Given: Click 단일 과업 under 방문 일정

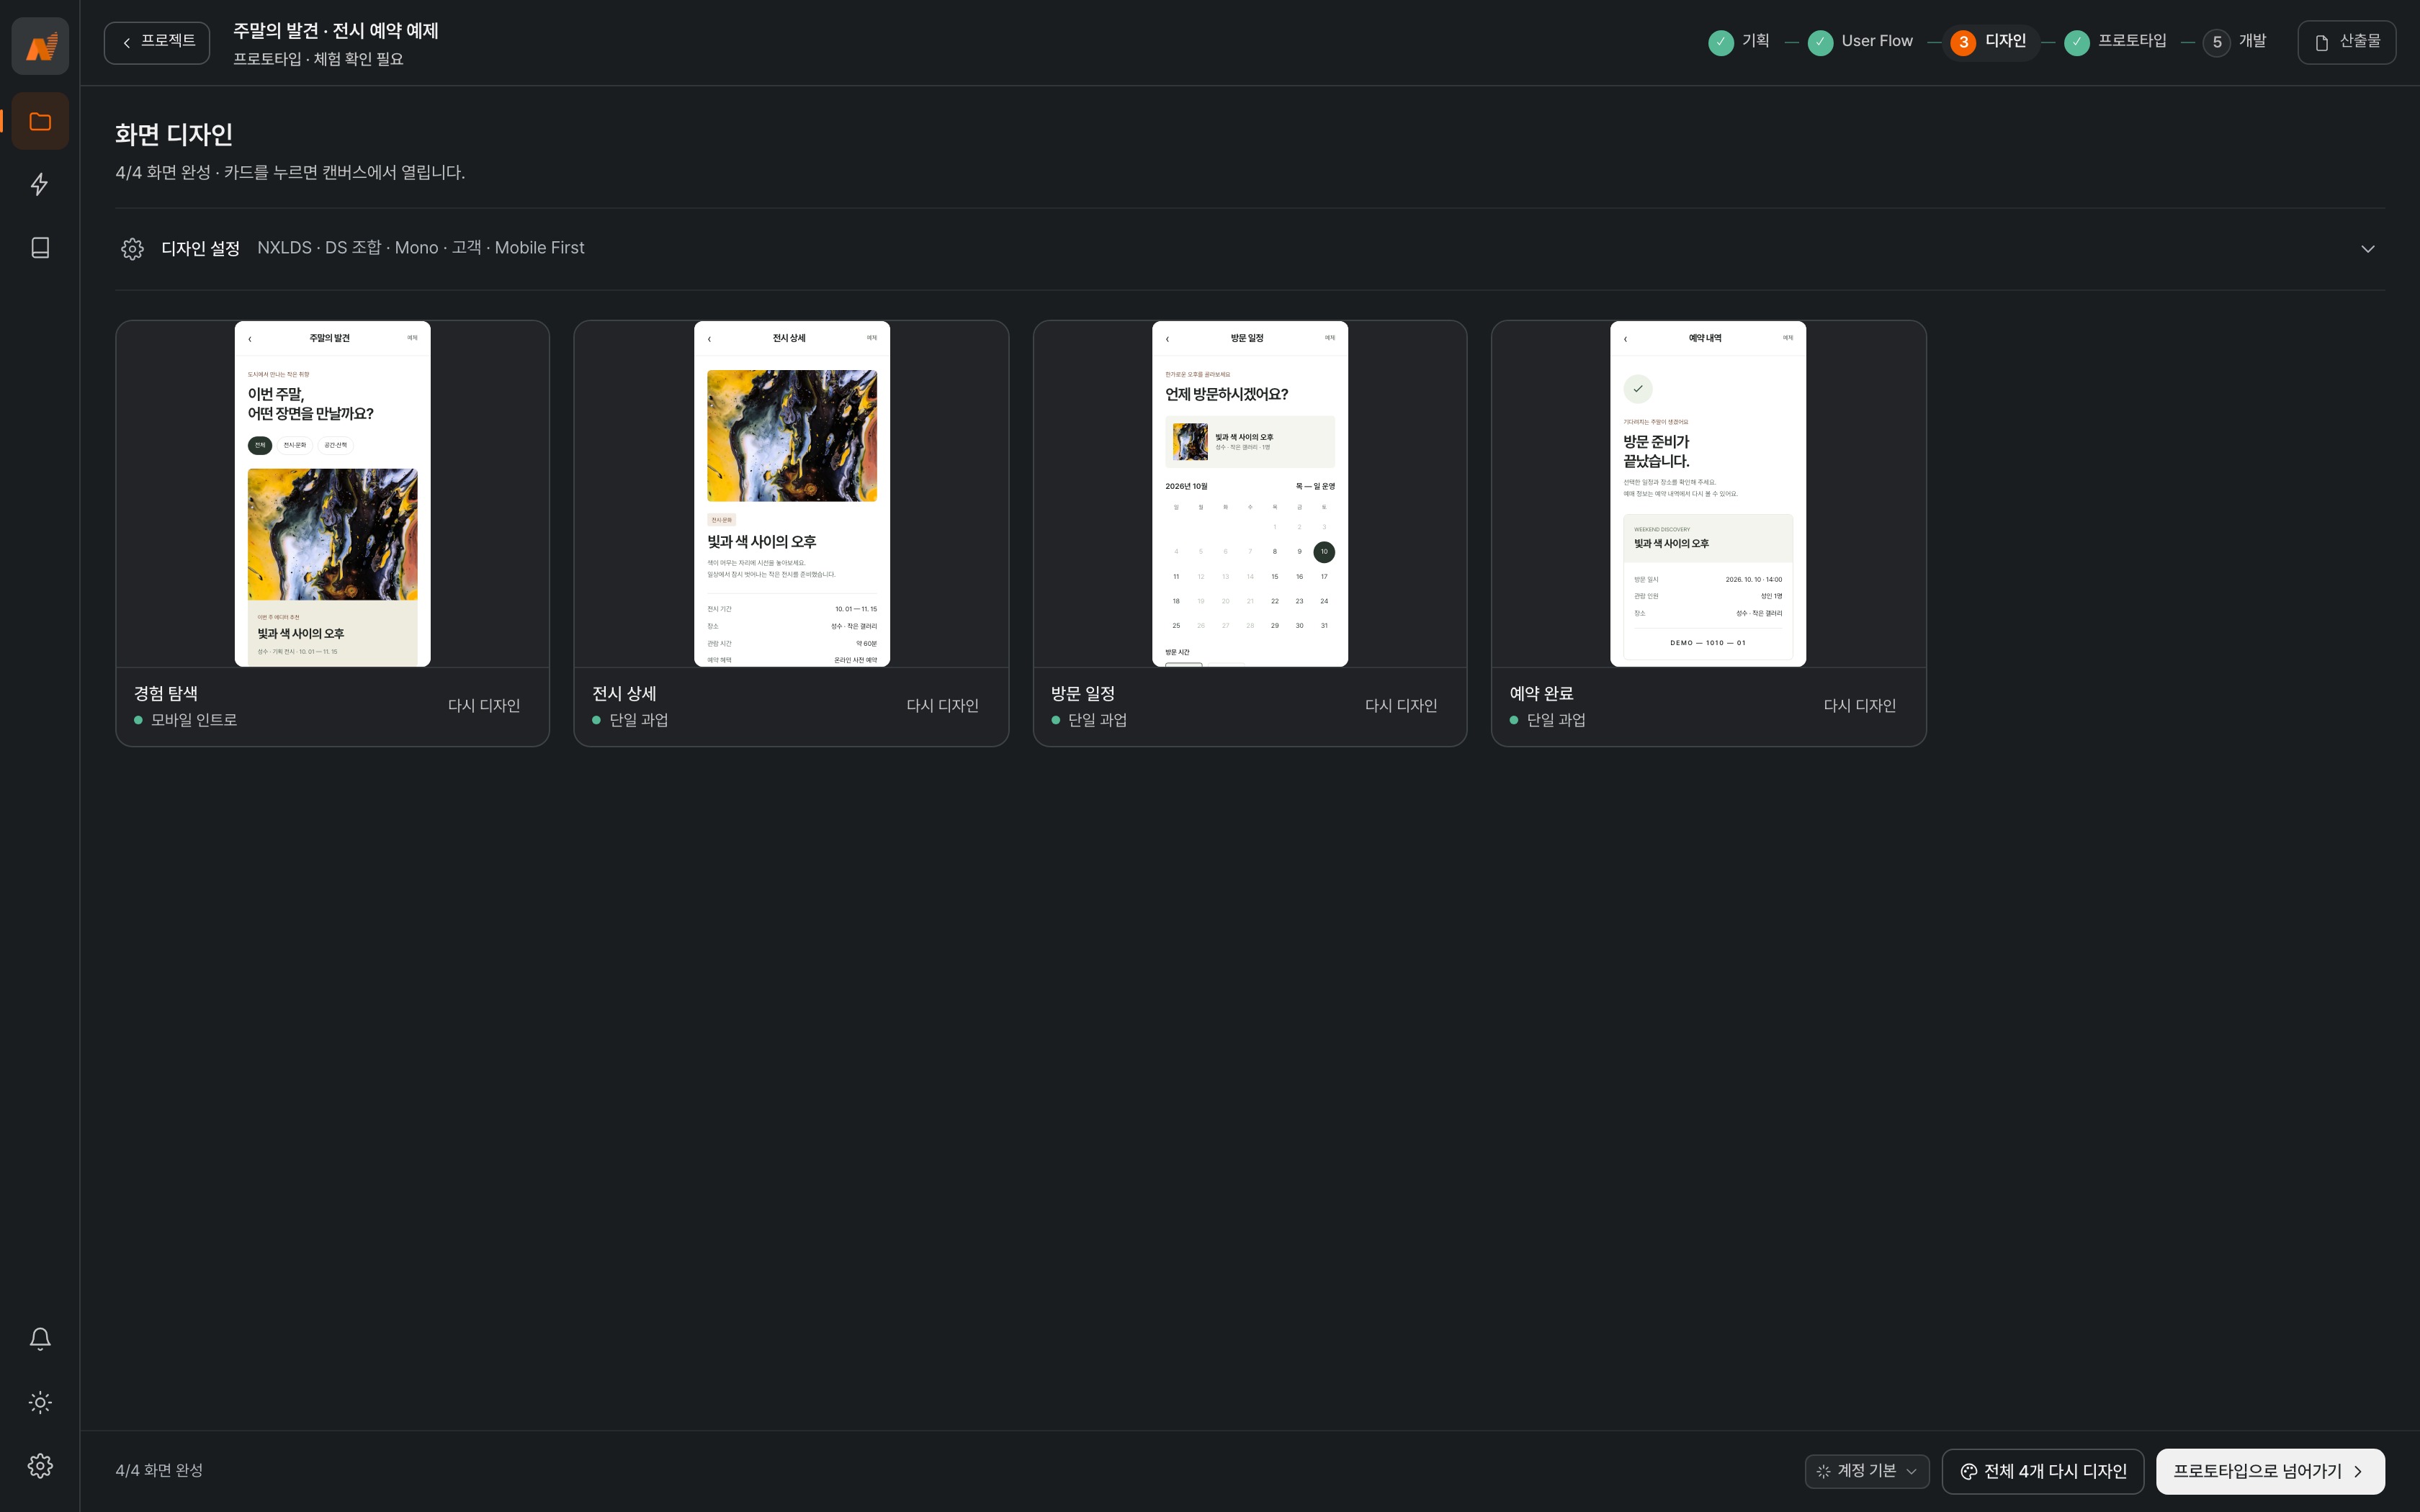Looking at the screenshot, I should click(x=1098, y=720).
